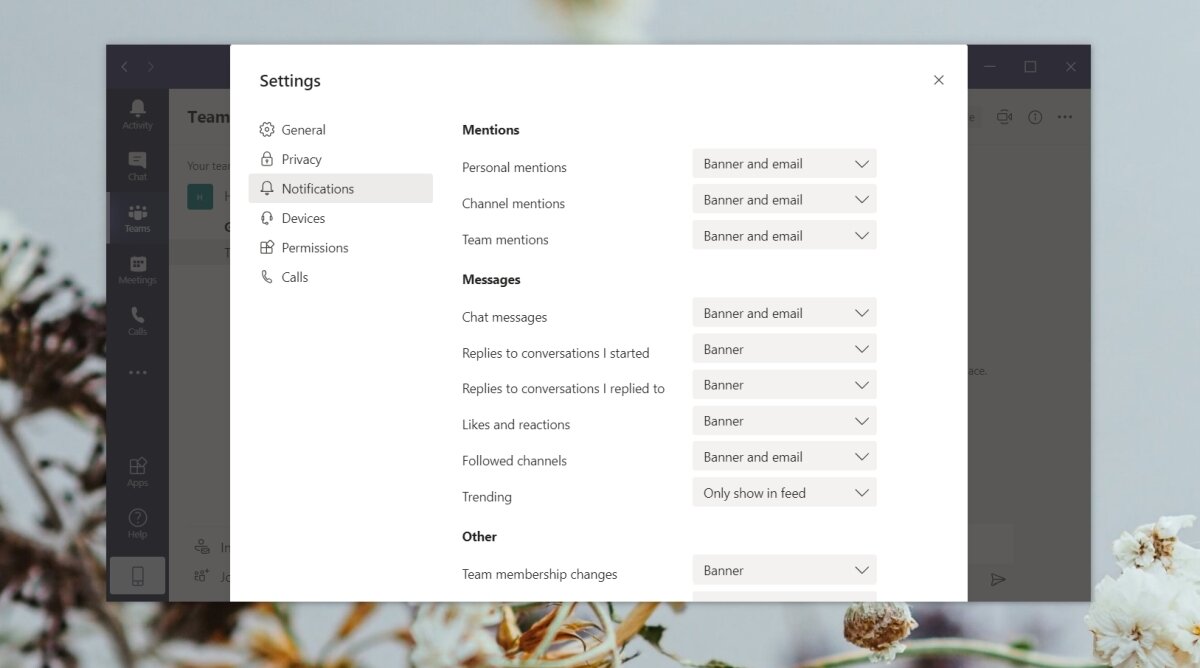
Task: Expand the Personal mentions dropdown
Action: (x=784, y=164)
